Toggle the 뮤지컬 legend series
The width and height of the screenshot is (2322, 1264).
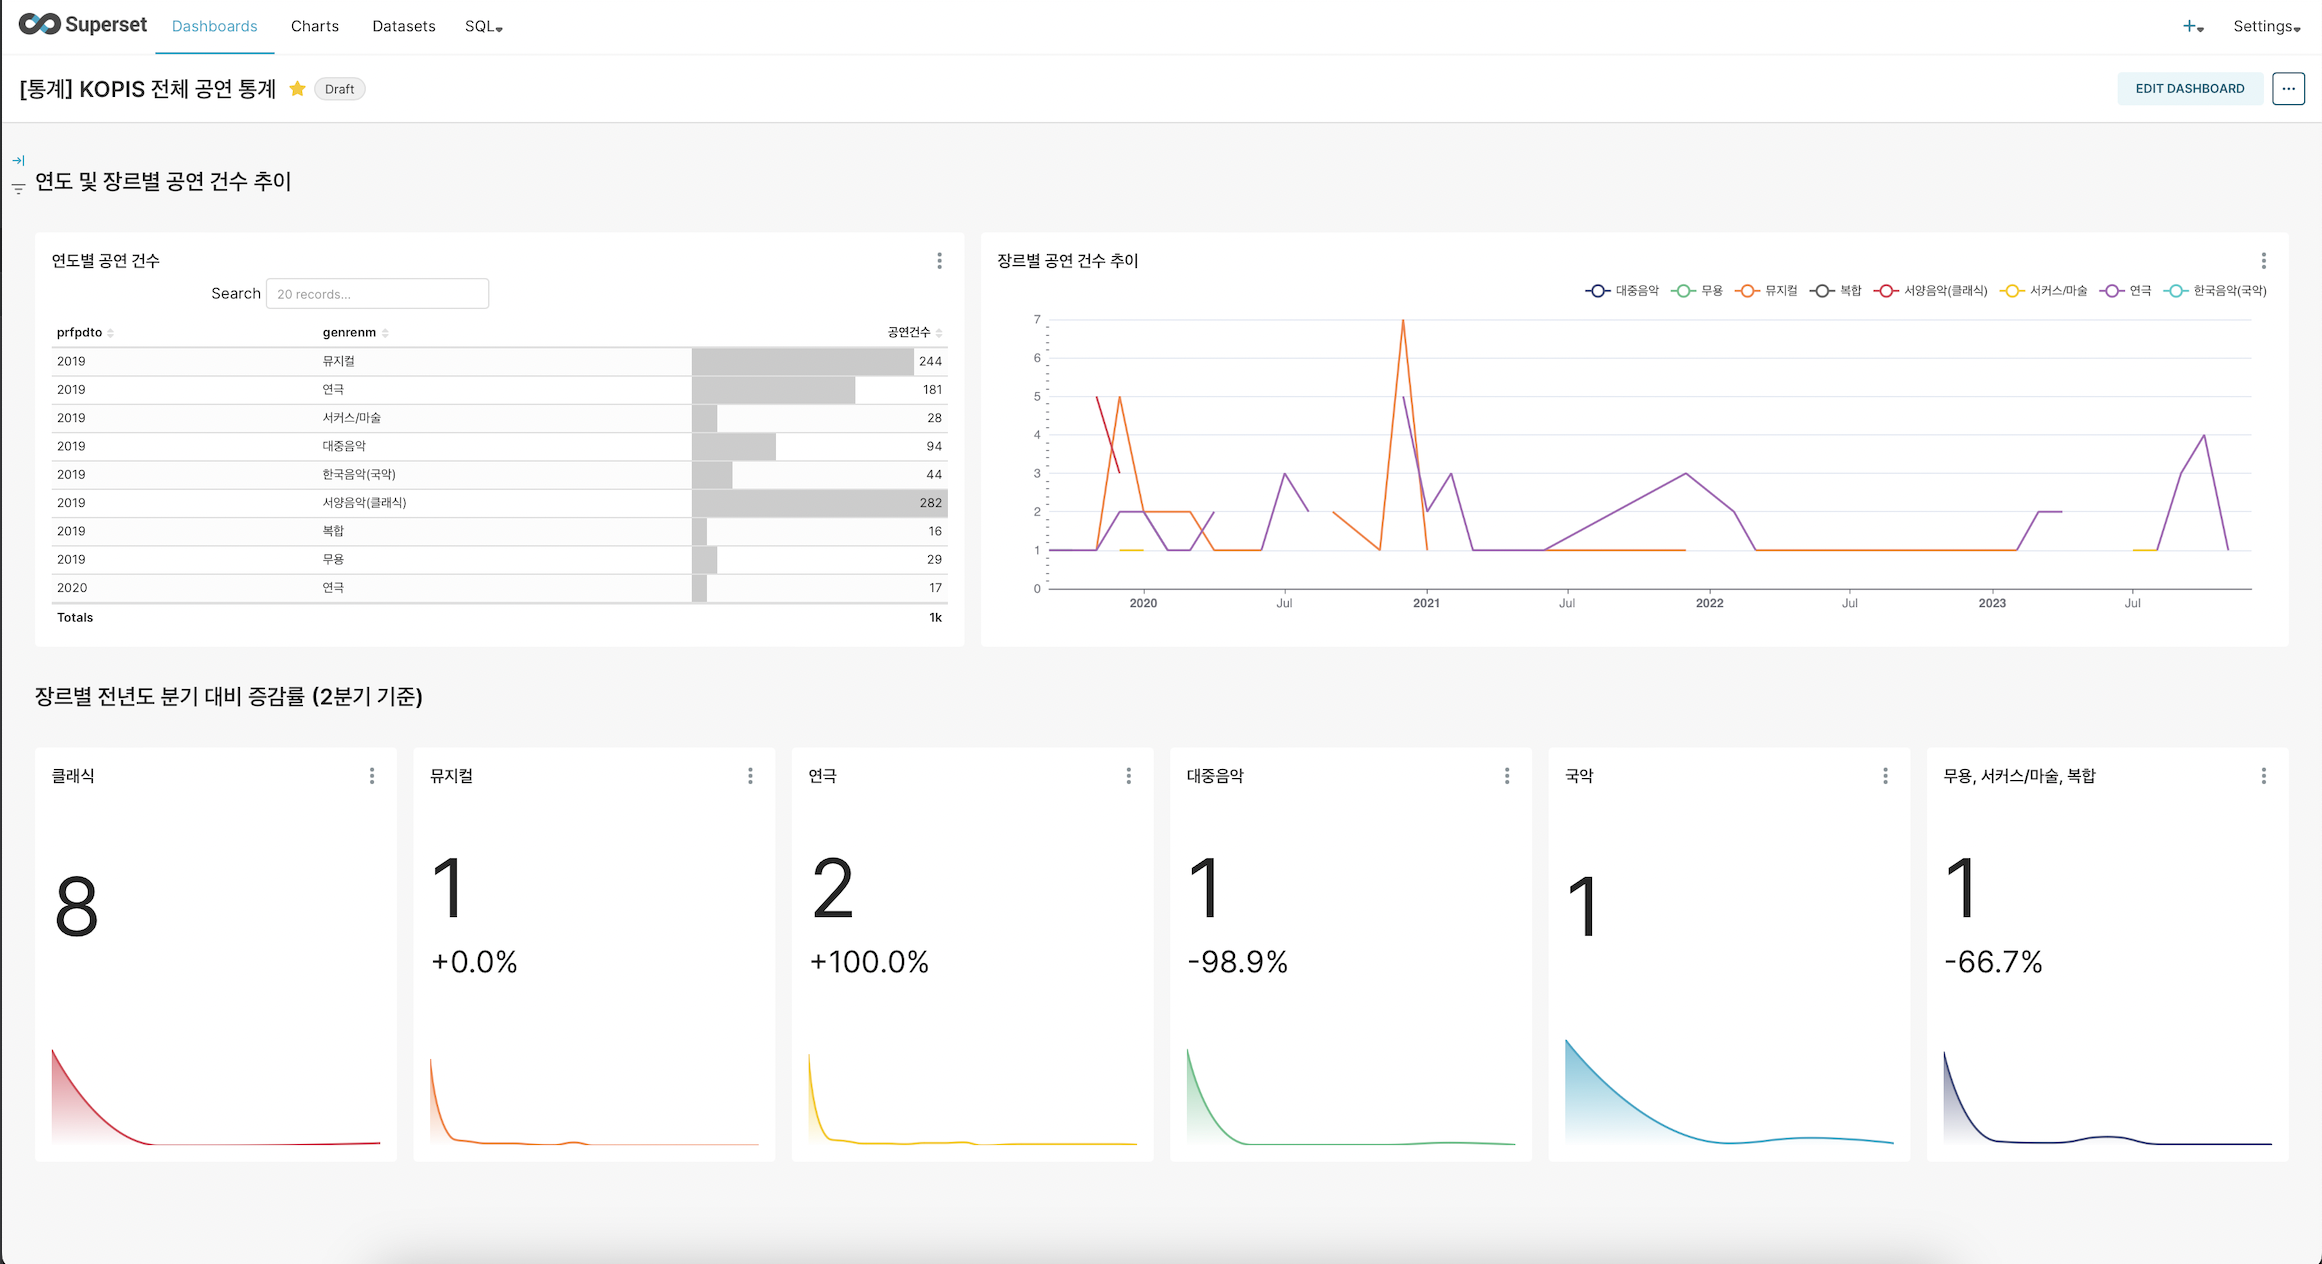click(x=1767, y=291)
